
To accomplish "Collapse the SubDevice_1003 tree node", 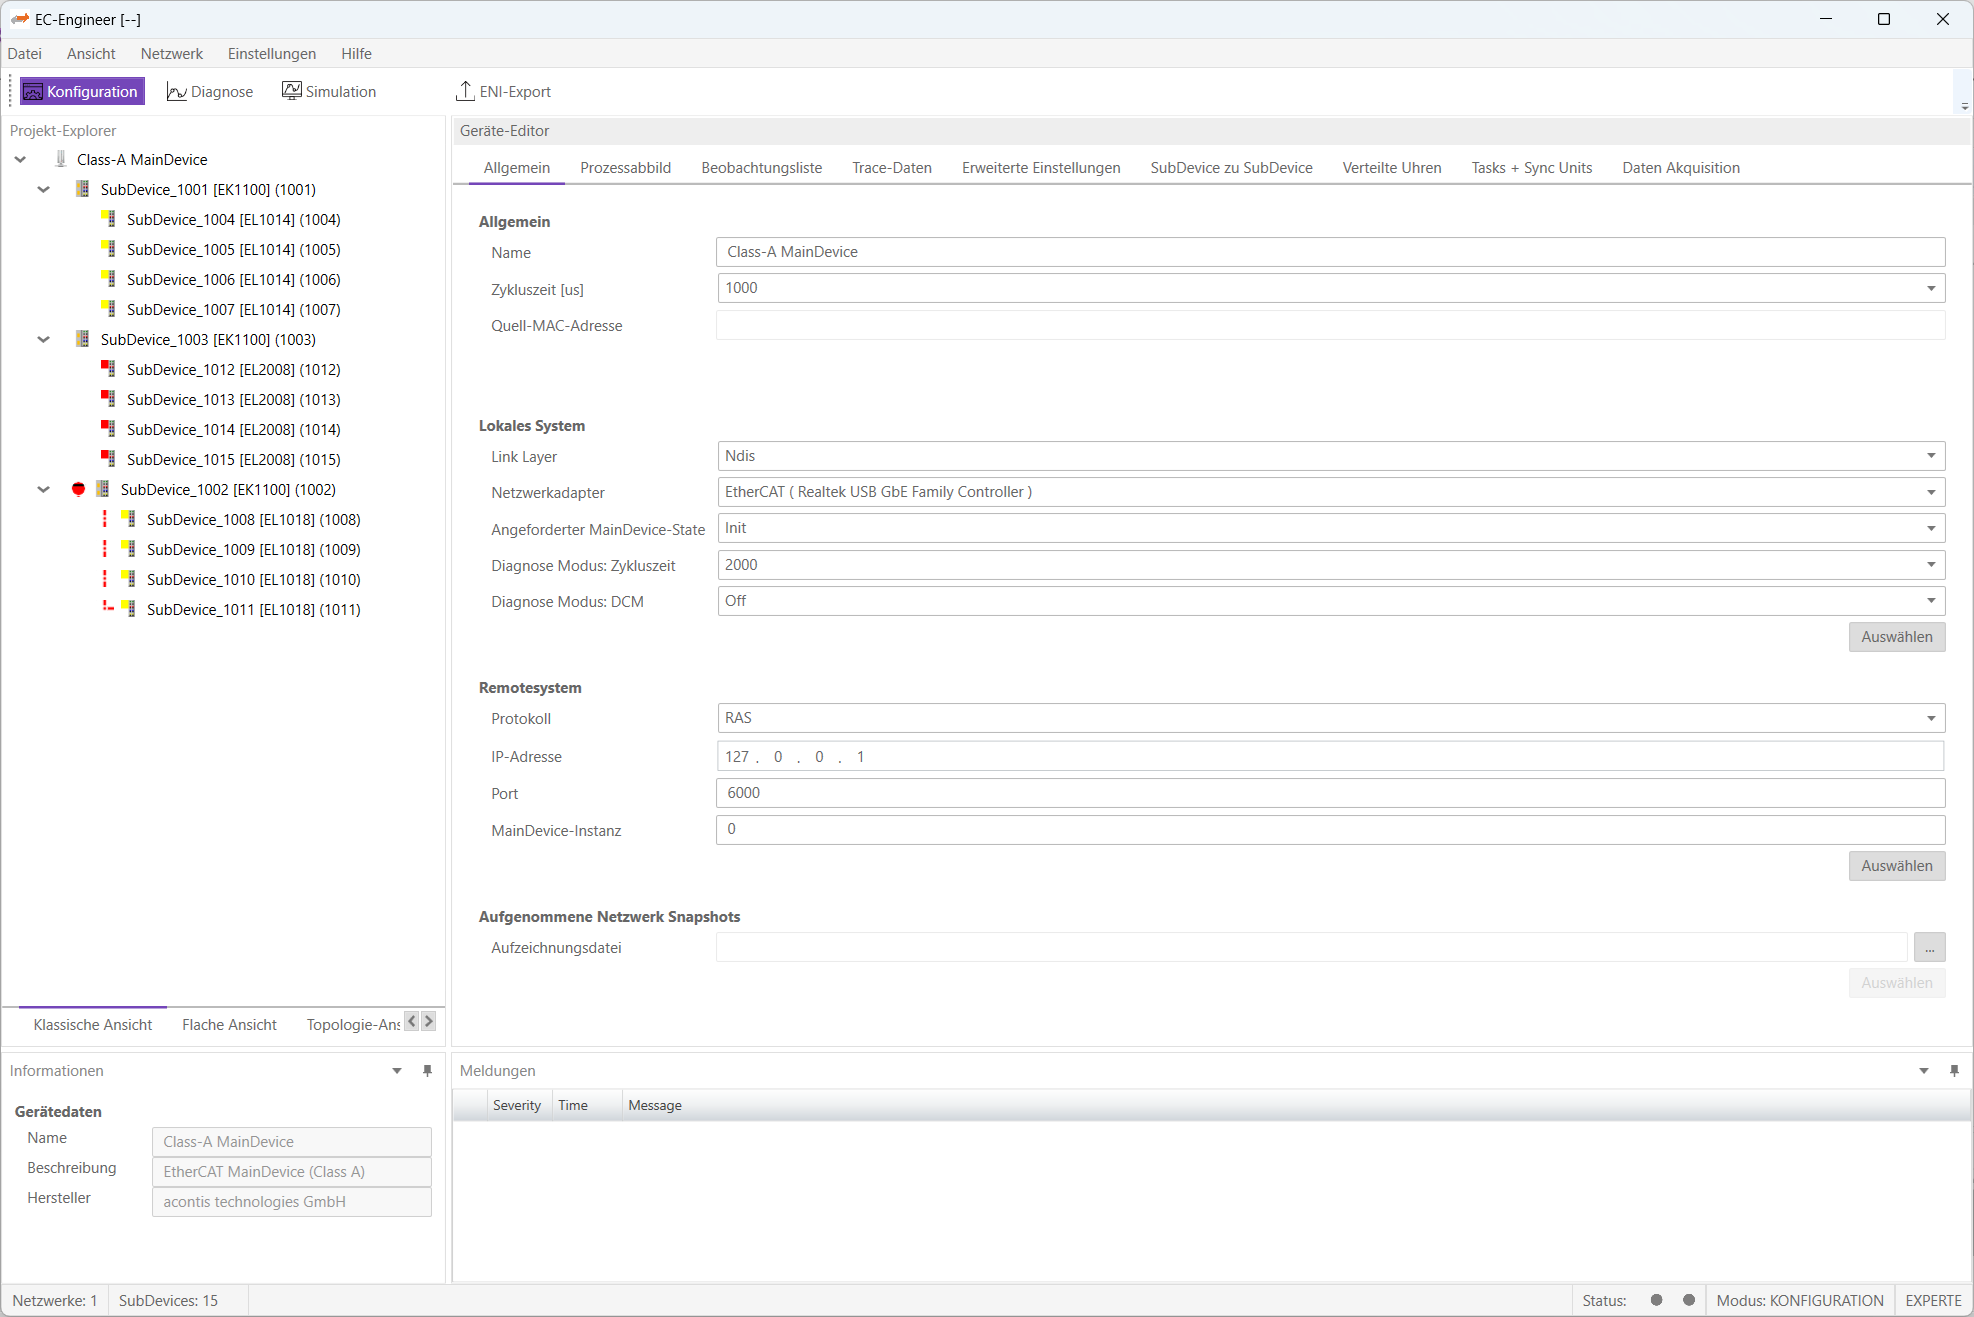I will [x=43, y=339].
